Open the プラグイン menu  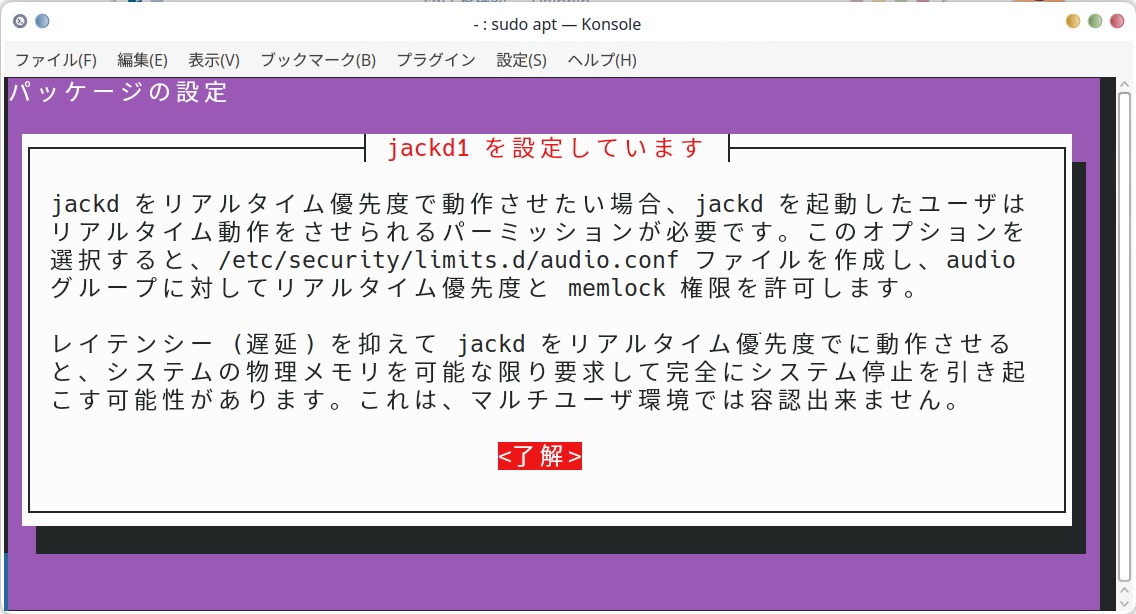(436, 60)
